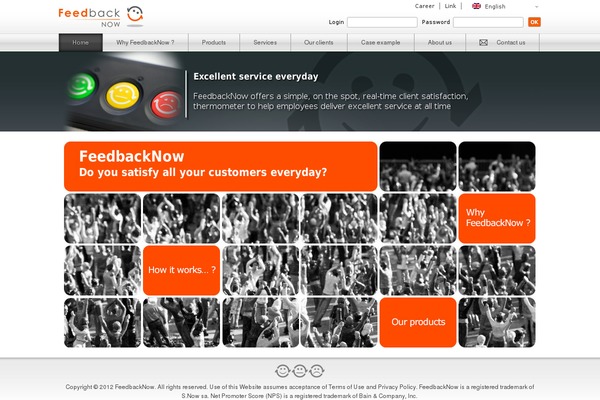Click the Excellent service everyday heading
This screenshot has width=600, height=400.
point(256,77)
